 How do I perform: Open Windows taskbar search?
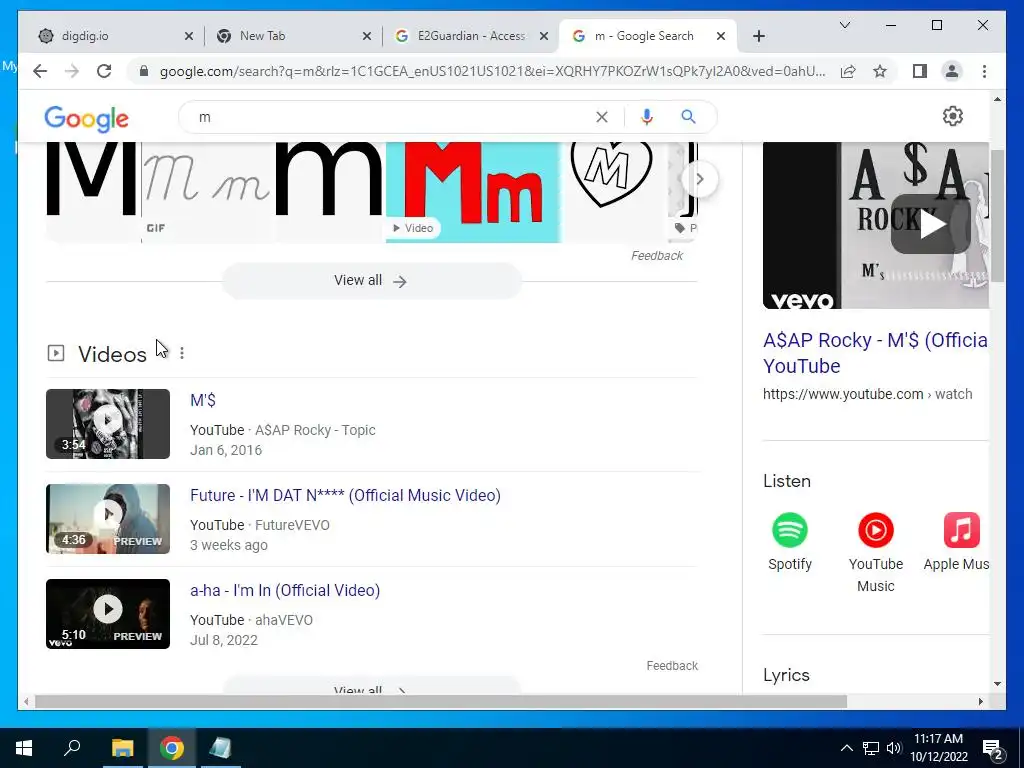[72, 748]
